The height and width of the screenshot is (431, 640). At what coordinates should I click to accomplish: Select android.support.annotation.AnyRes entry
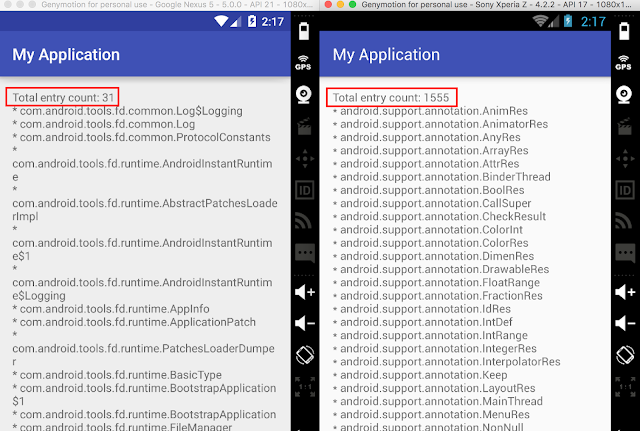(427, 138)
